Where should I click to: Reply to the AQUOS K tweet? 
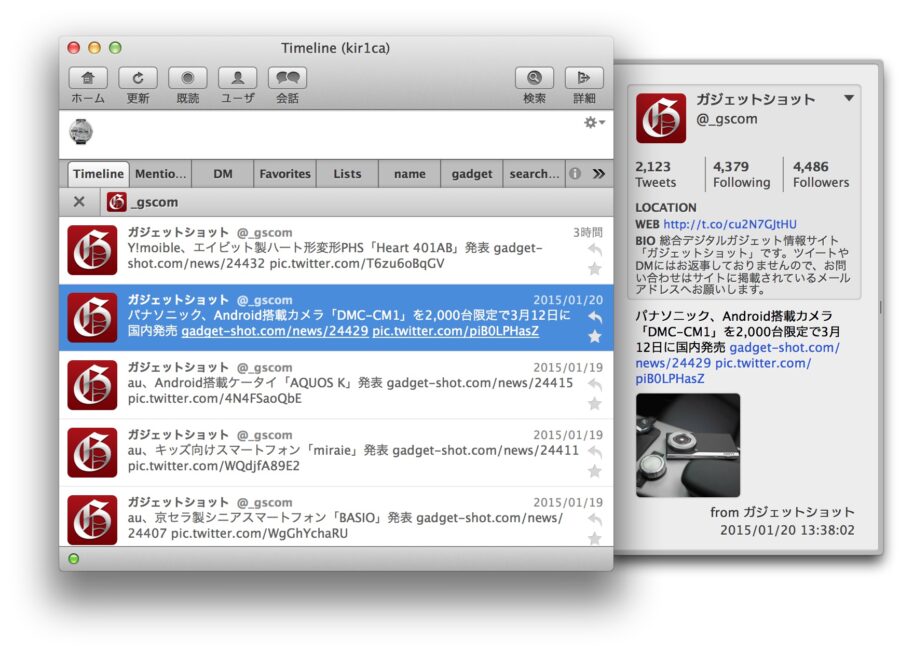click(595, 384)
